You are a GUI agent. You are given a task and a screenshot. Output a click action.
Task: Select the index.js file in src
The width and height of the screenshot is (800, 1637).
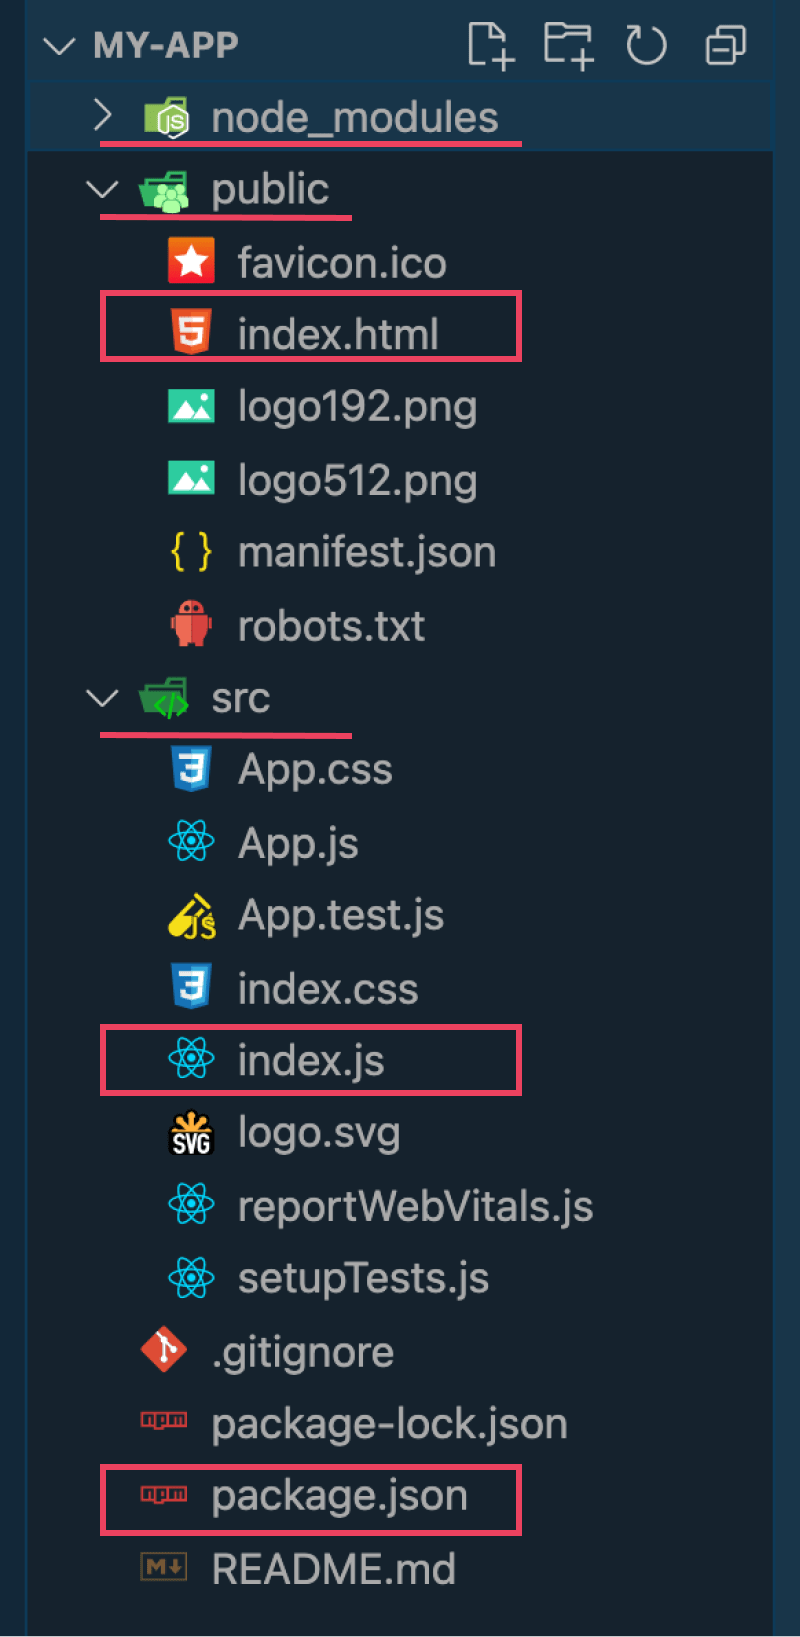[310, 1060]
